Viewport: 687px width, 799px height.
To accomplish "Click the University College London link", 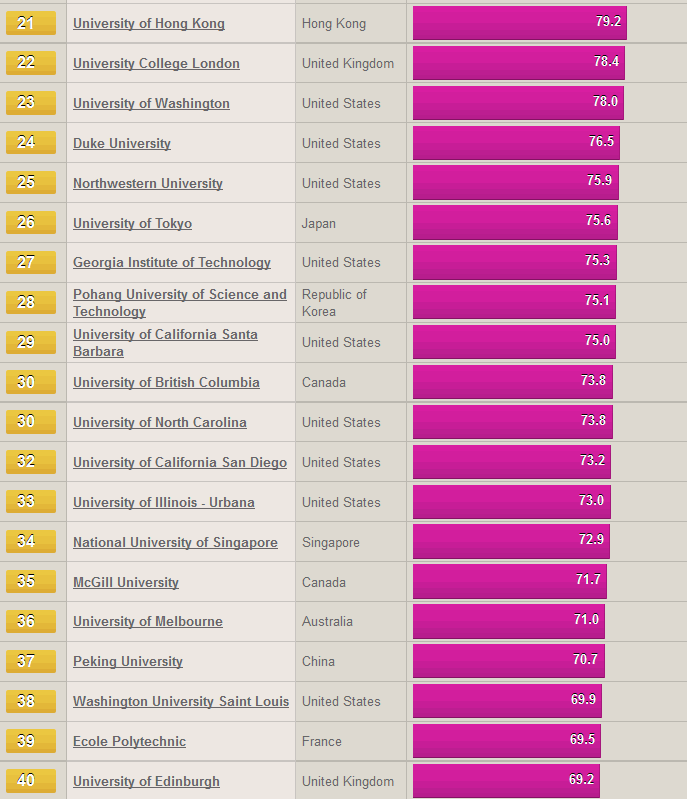I will 156,63.
